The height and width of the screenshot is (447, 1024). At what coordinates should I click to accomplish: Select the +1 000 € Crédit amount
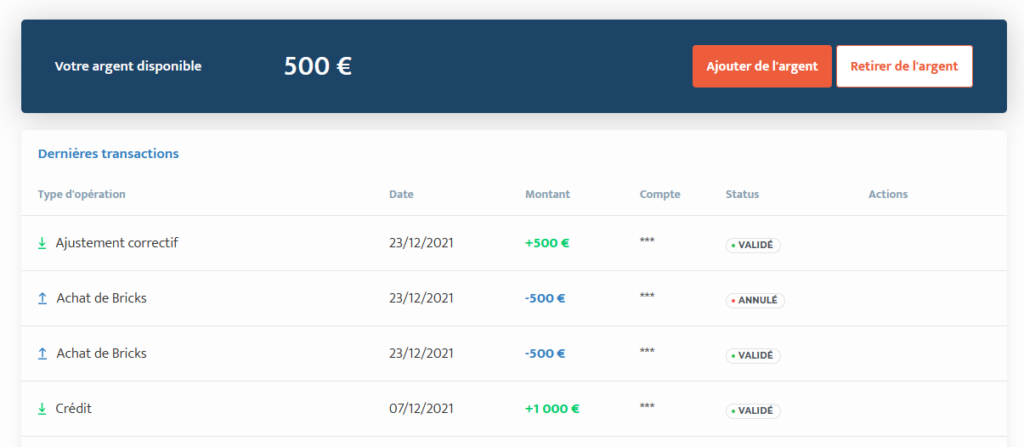point(552,409)
